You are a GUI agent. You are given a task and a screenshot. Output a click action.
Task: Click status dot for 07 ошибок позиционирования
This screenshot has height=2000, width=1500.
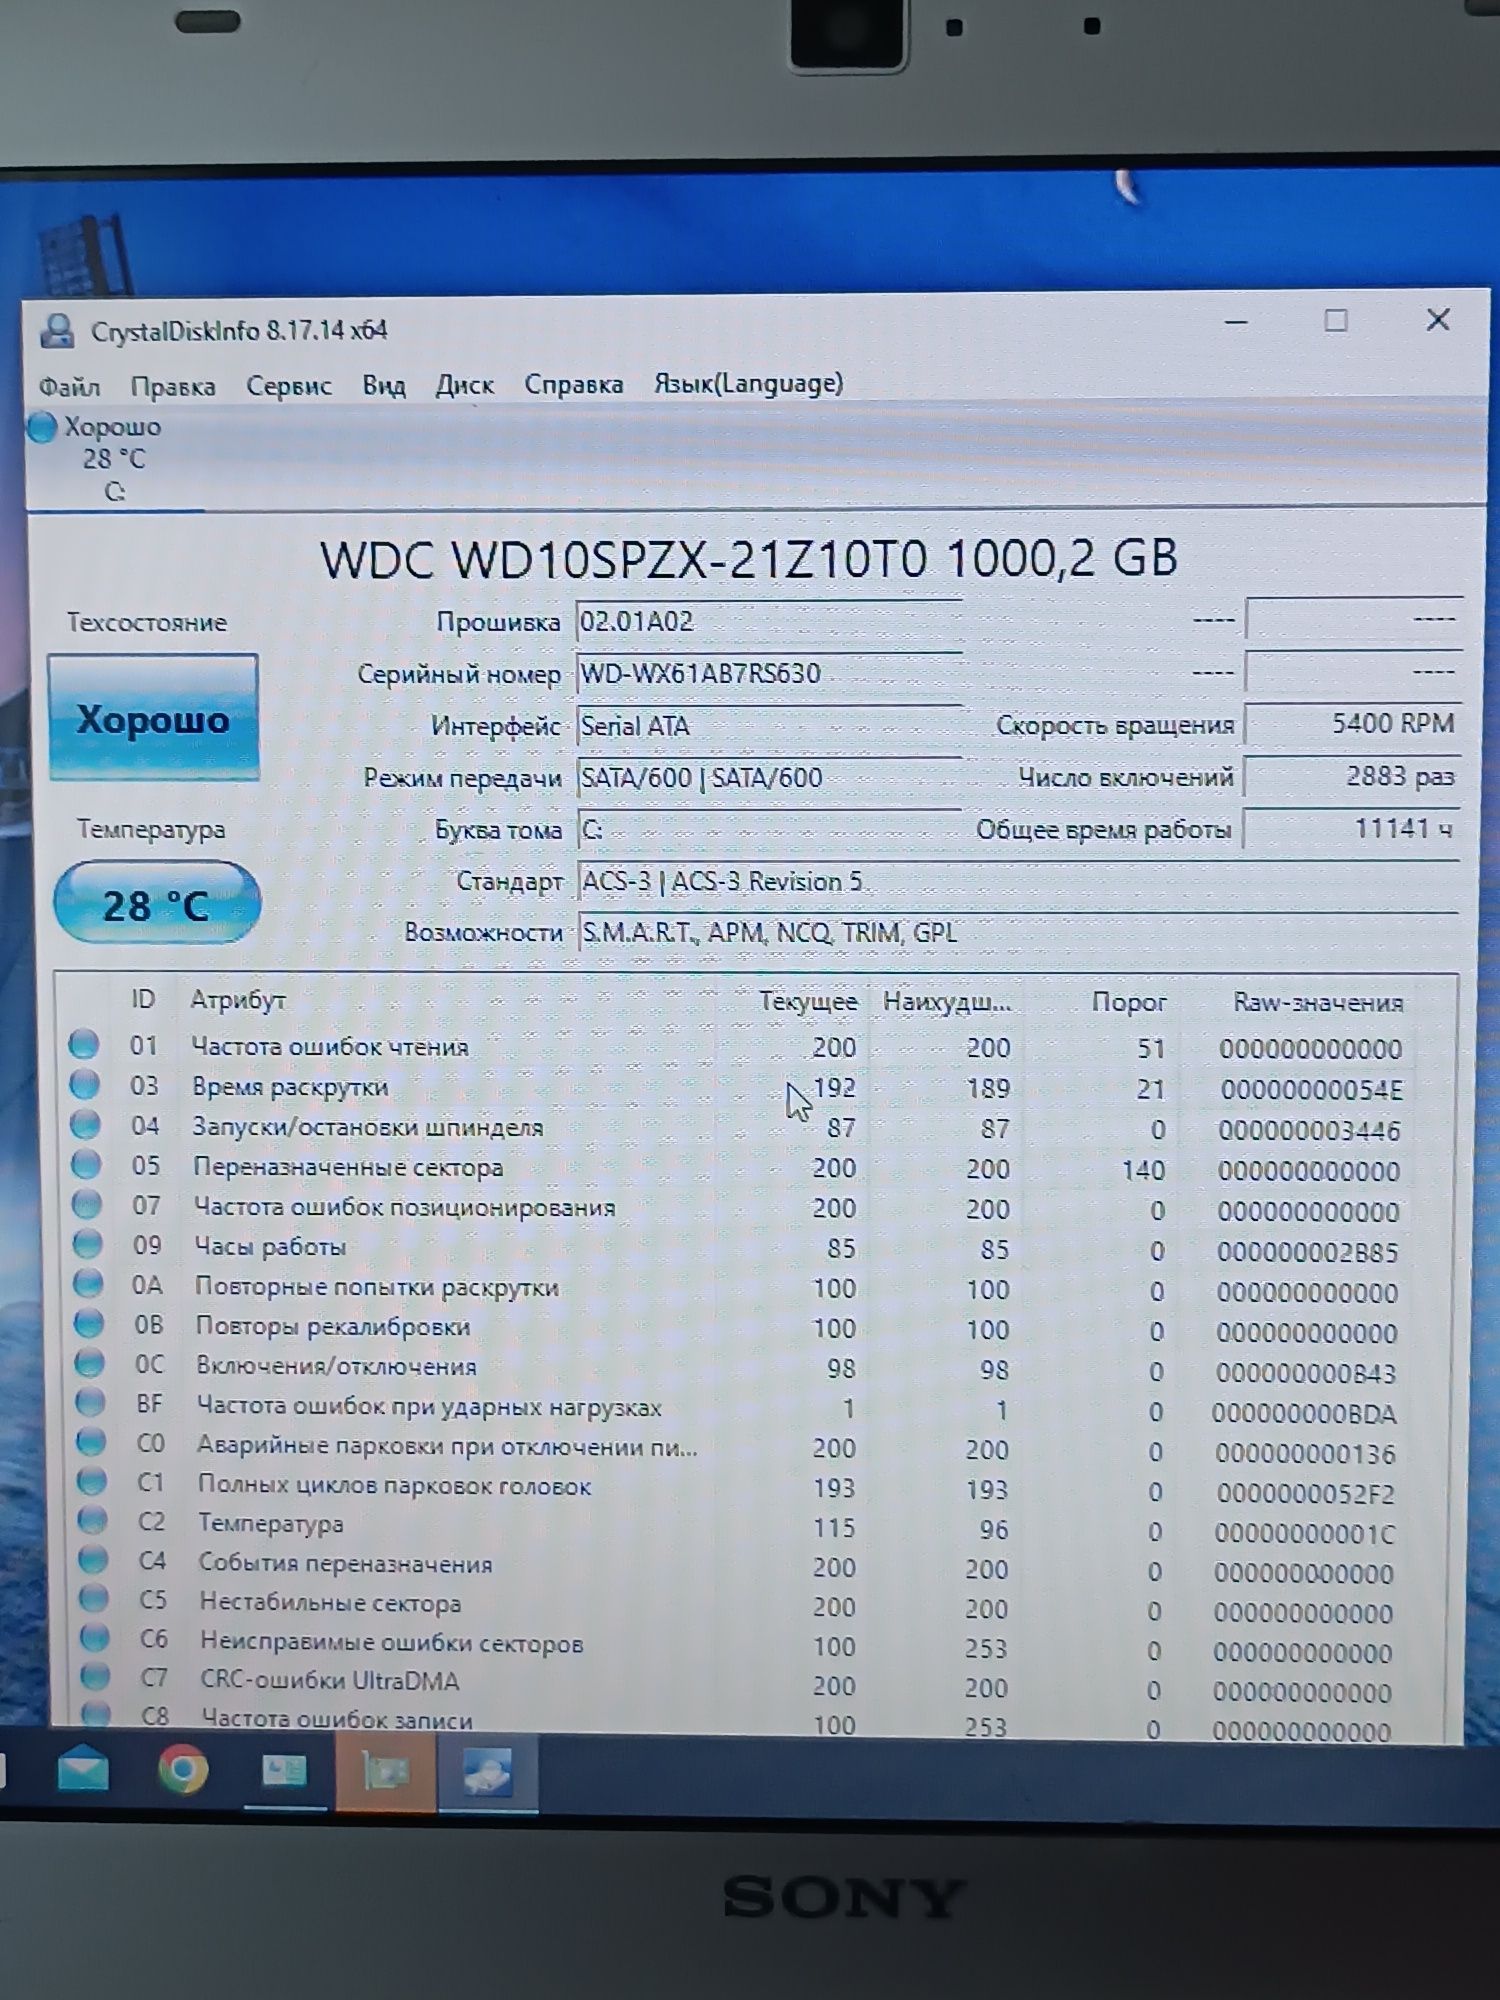click(87, 1204)
